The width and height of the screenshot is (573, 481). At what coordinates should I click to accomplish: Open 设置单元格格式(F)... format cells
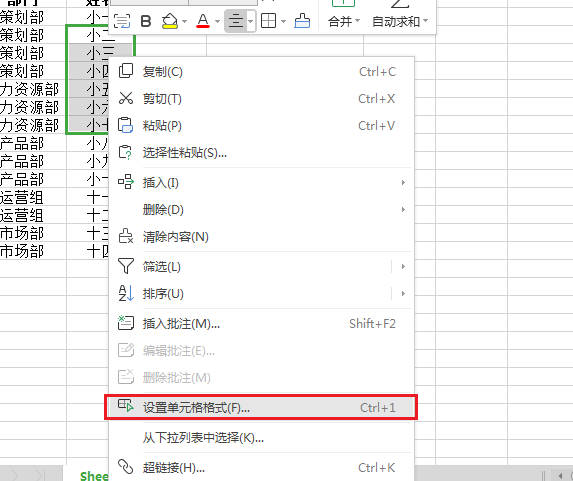[262, 407]
